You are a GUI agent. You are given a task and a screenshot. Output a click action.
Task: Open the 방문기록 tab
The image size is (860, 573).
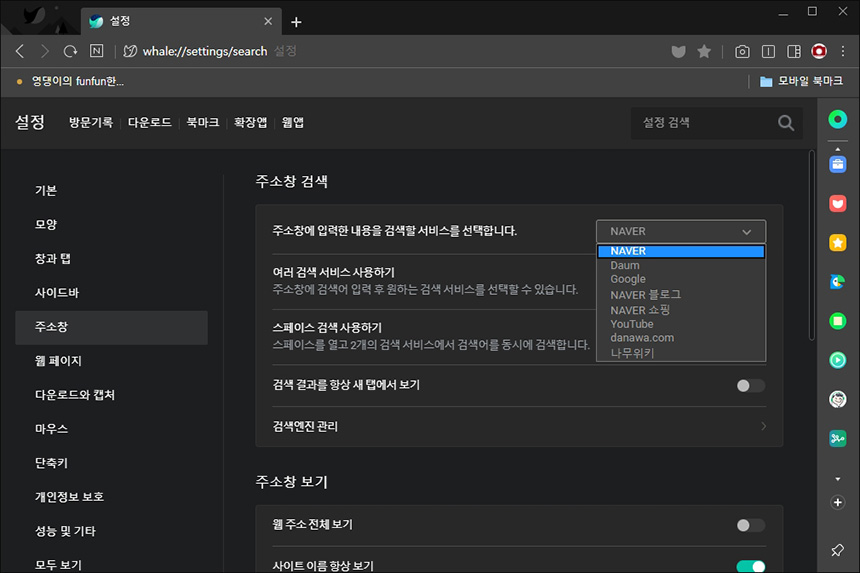(x=91, y=122)
